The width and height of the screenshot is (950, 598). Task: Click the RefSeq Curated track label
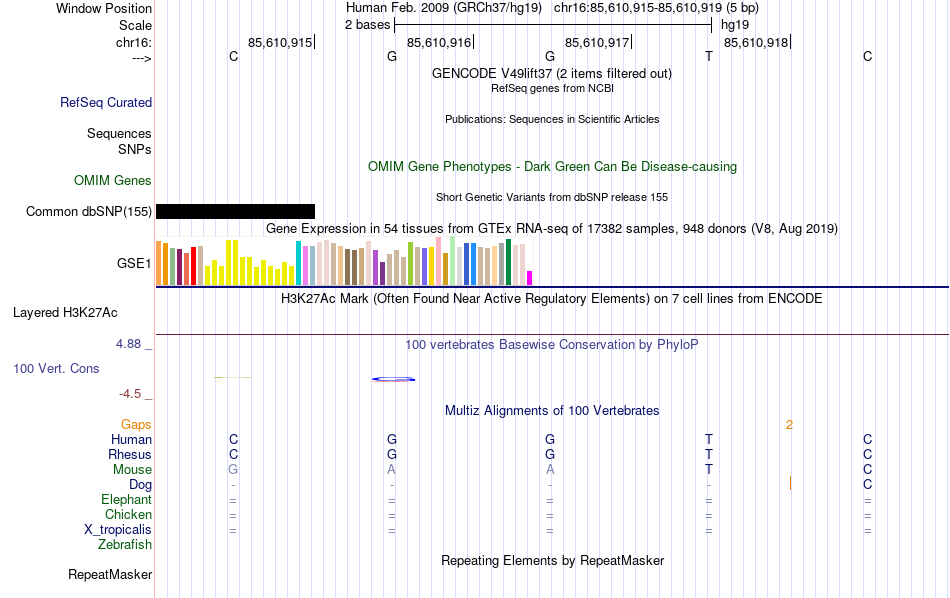click(105, 102)
